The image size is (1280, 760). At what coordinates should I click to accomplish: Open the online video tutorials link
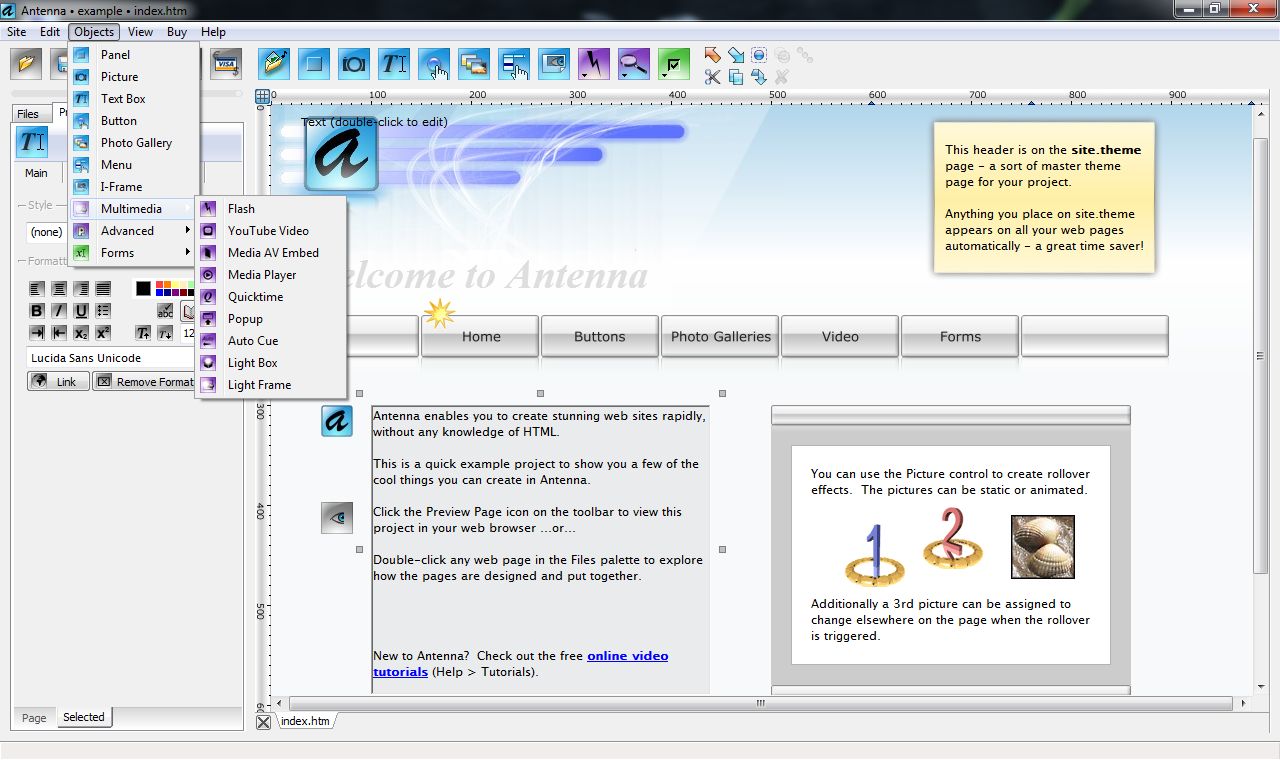point(520,664)
